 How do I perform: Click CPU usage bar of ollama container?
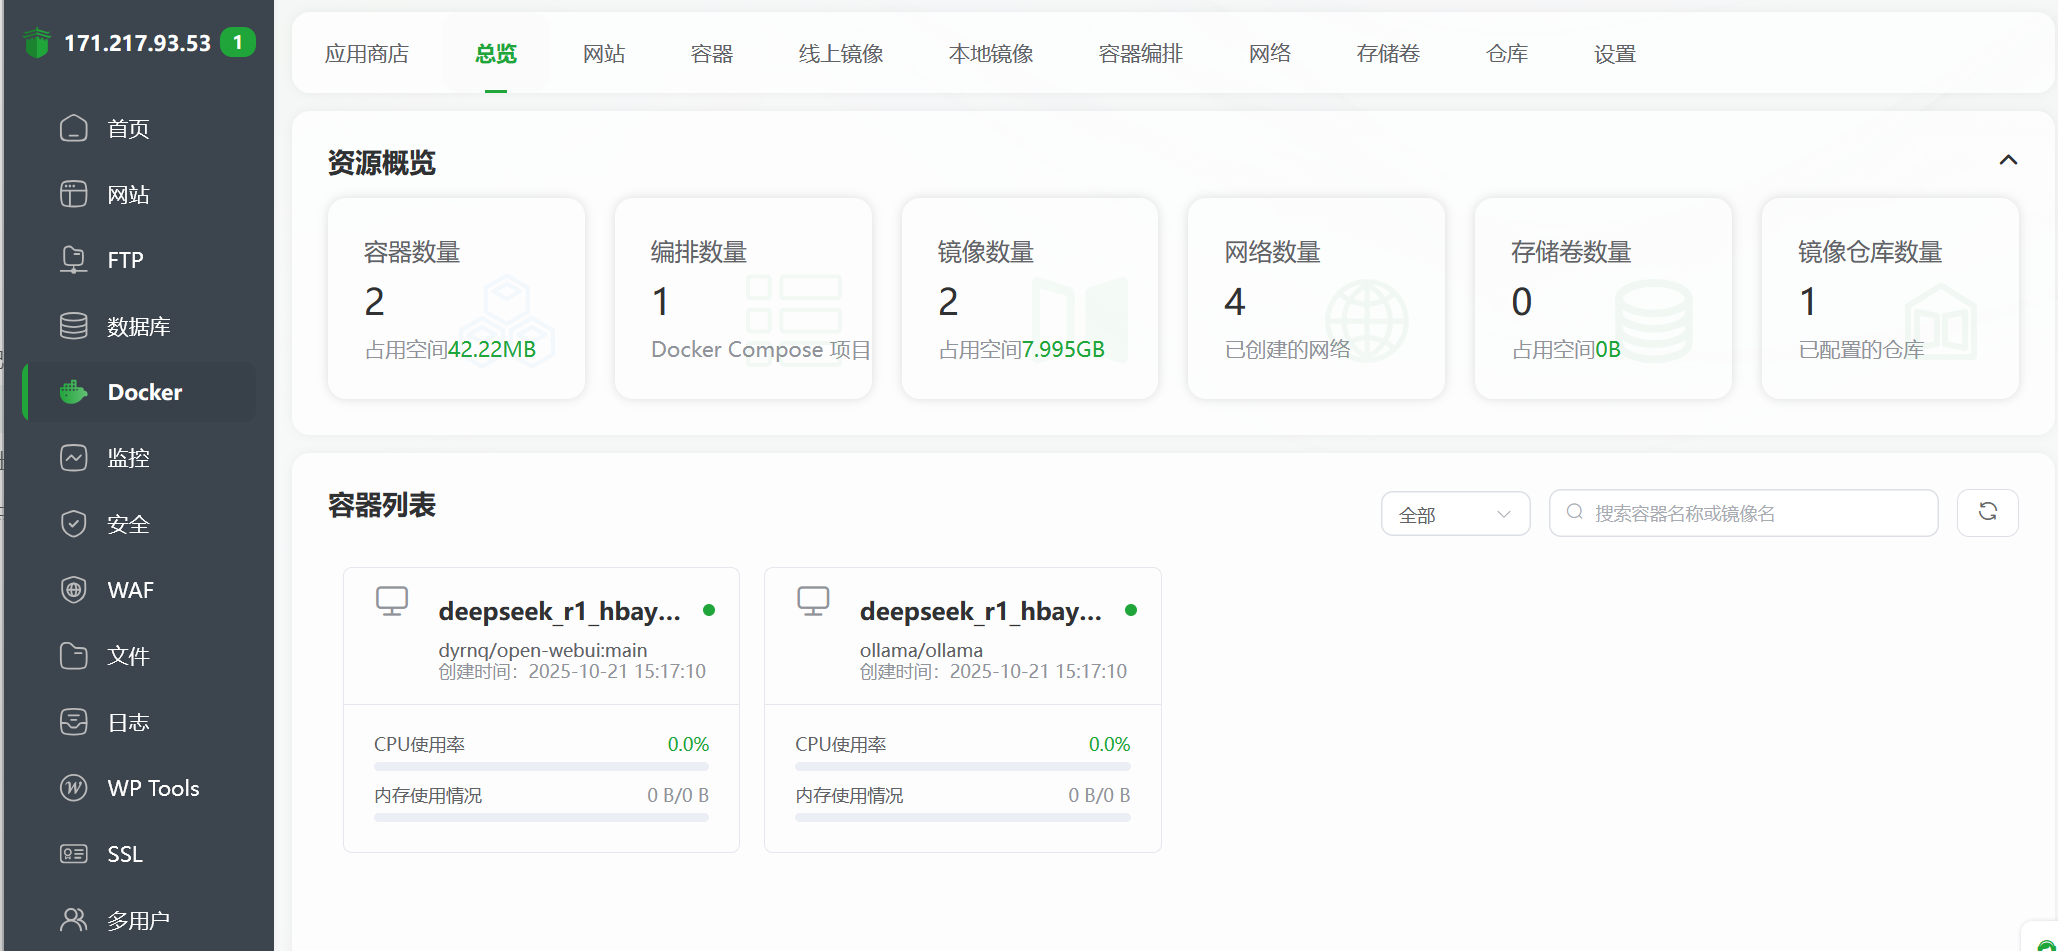click(x=963, y=767)
